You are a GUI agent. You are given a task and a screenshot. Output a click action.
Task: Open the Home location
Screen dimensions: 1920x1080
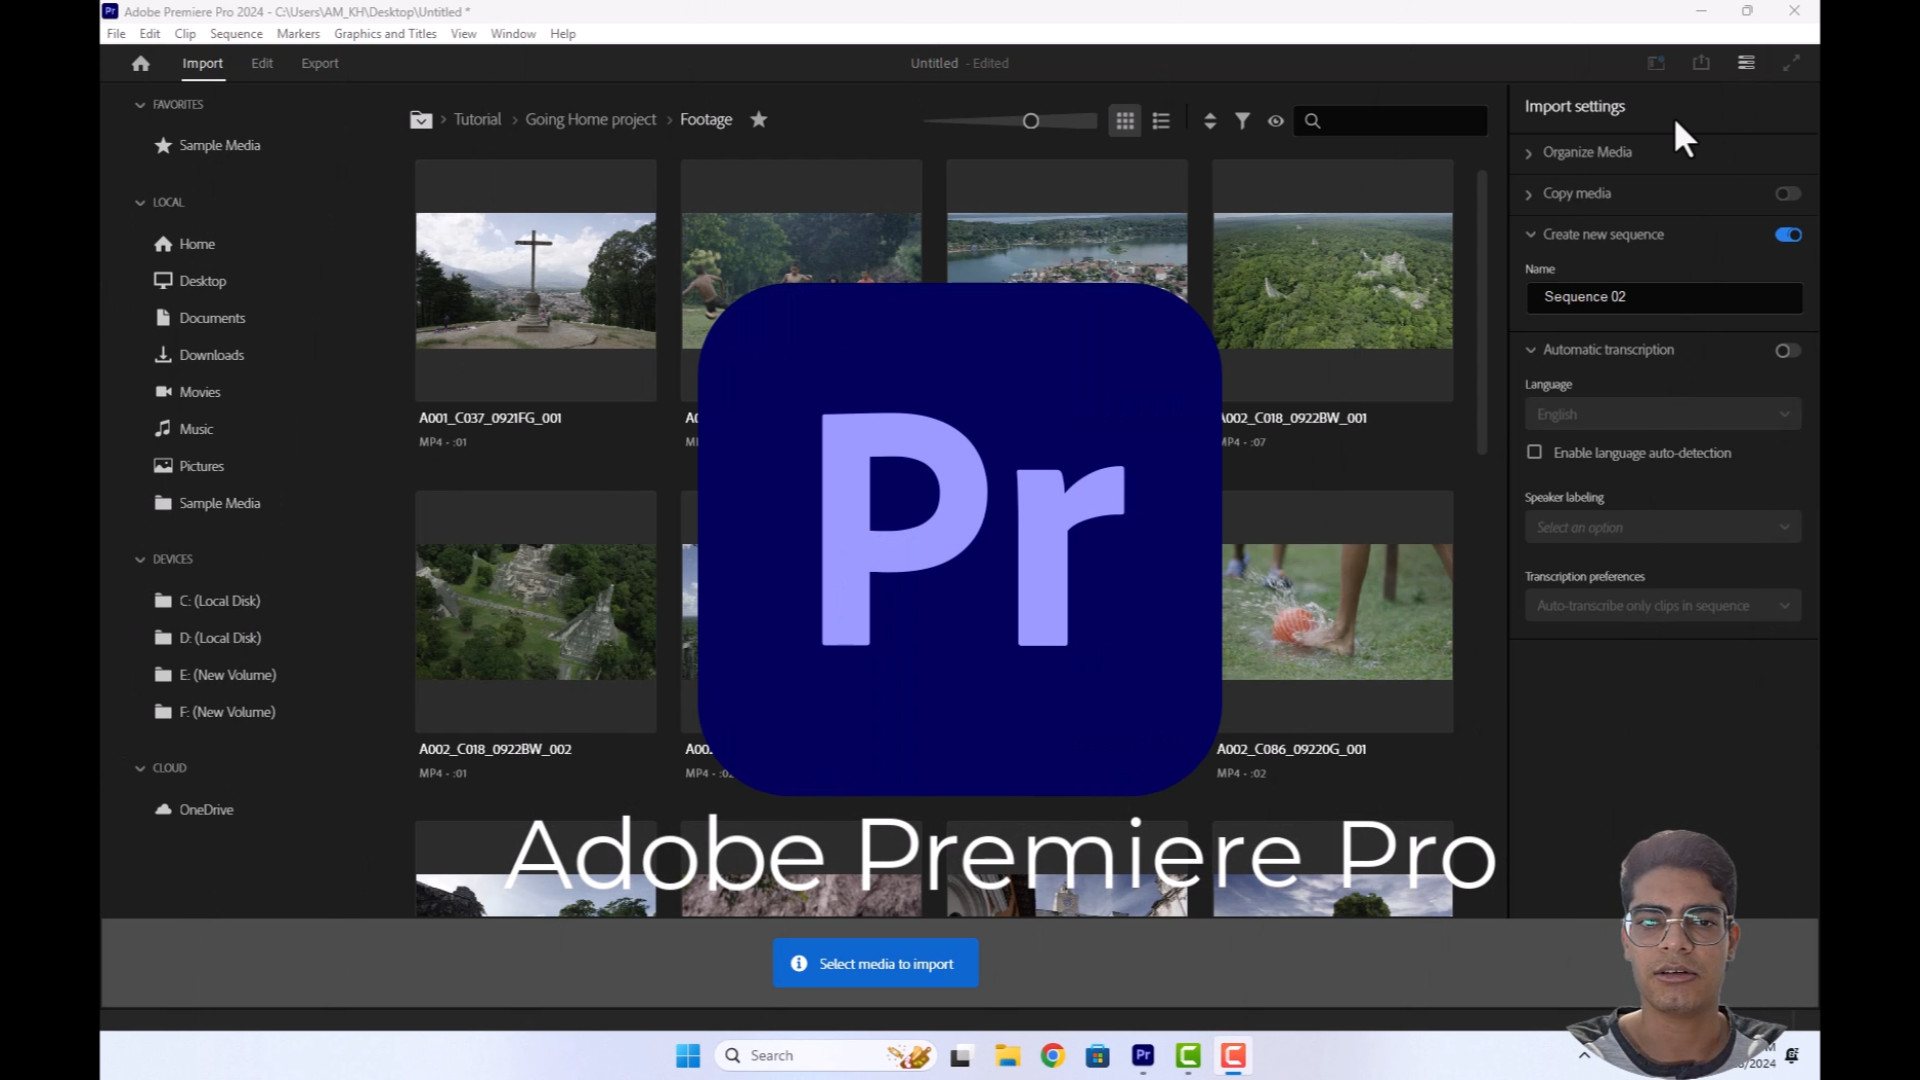coord(185,244)
